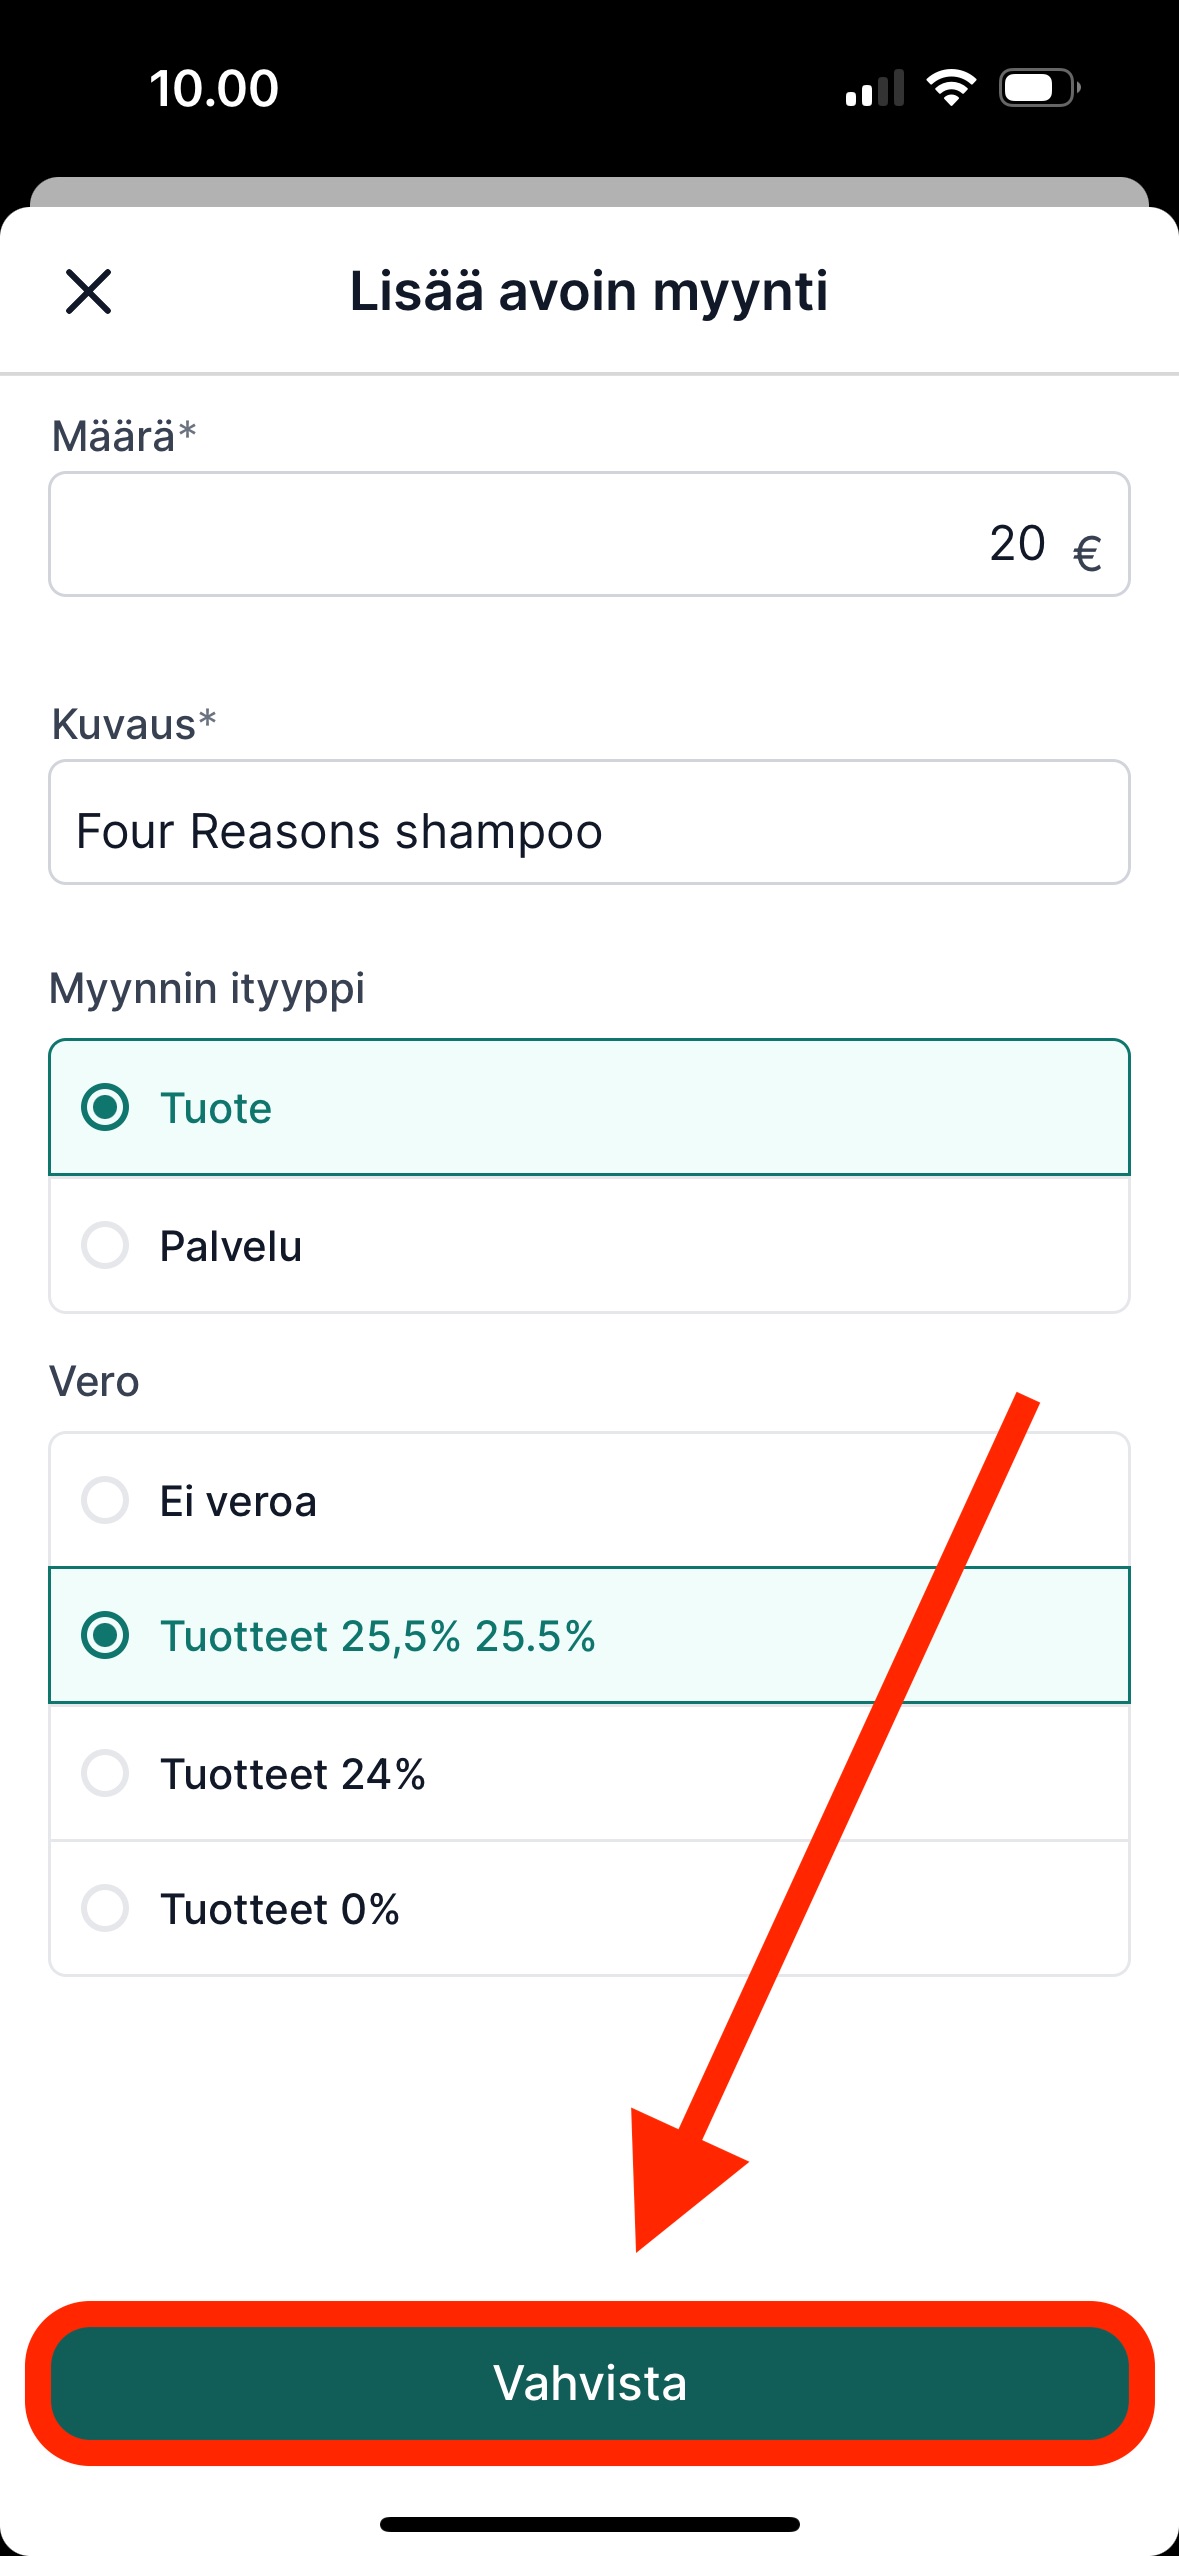This screenshot has height=2556, width=1179.
Task: Tap the home indicator bar
Action: pyautogui.click(x=589, y=2524)
